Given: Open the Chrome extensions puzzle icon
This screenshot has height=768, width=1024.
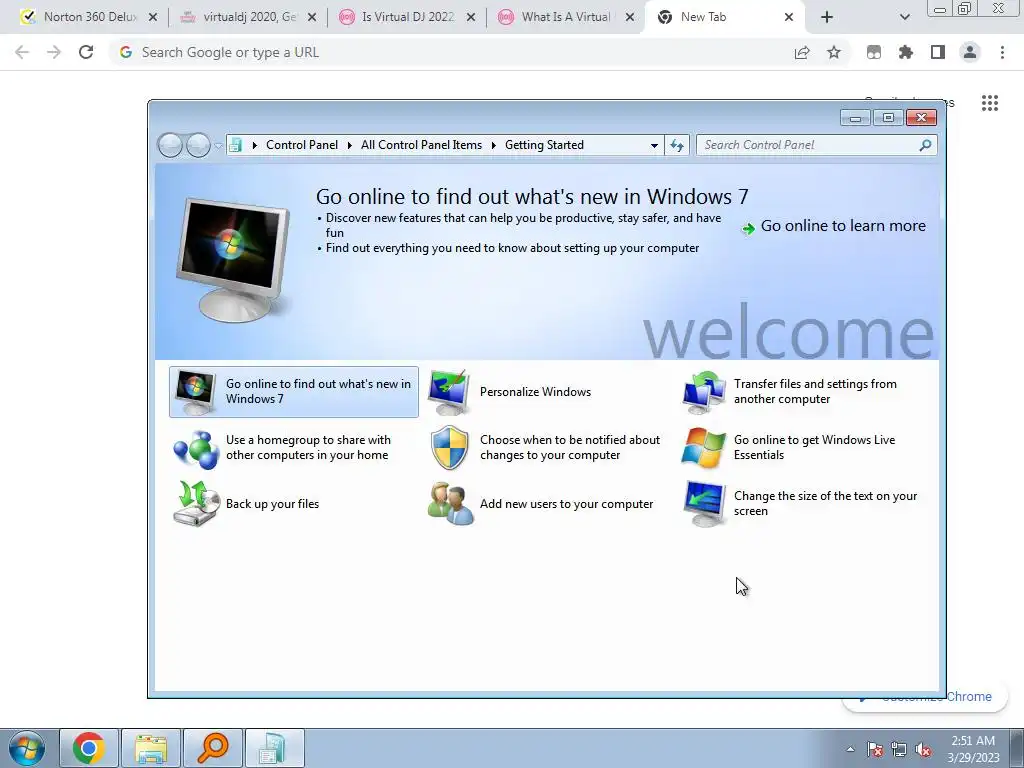Looking at the screenshot, I should coord(906,52).
